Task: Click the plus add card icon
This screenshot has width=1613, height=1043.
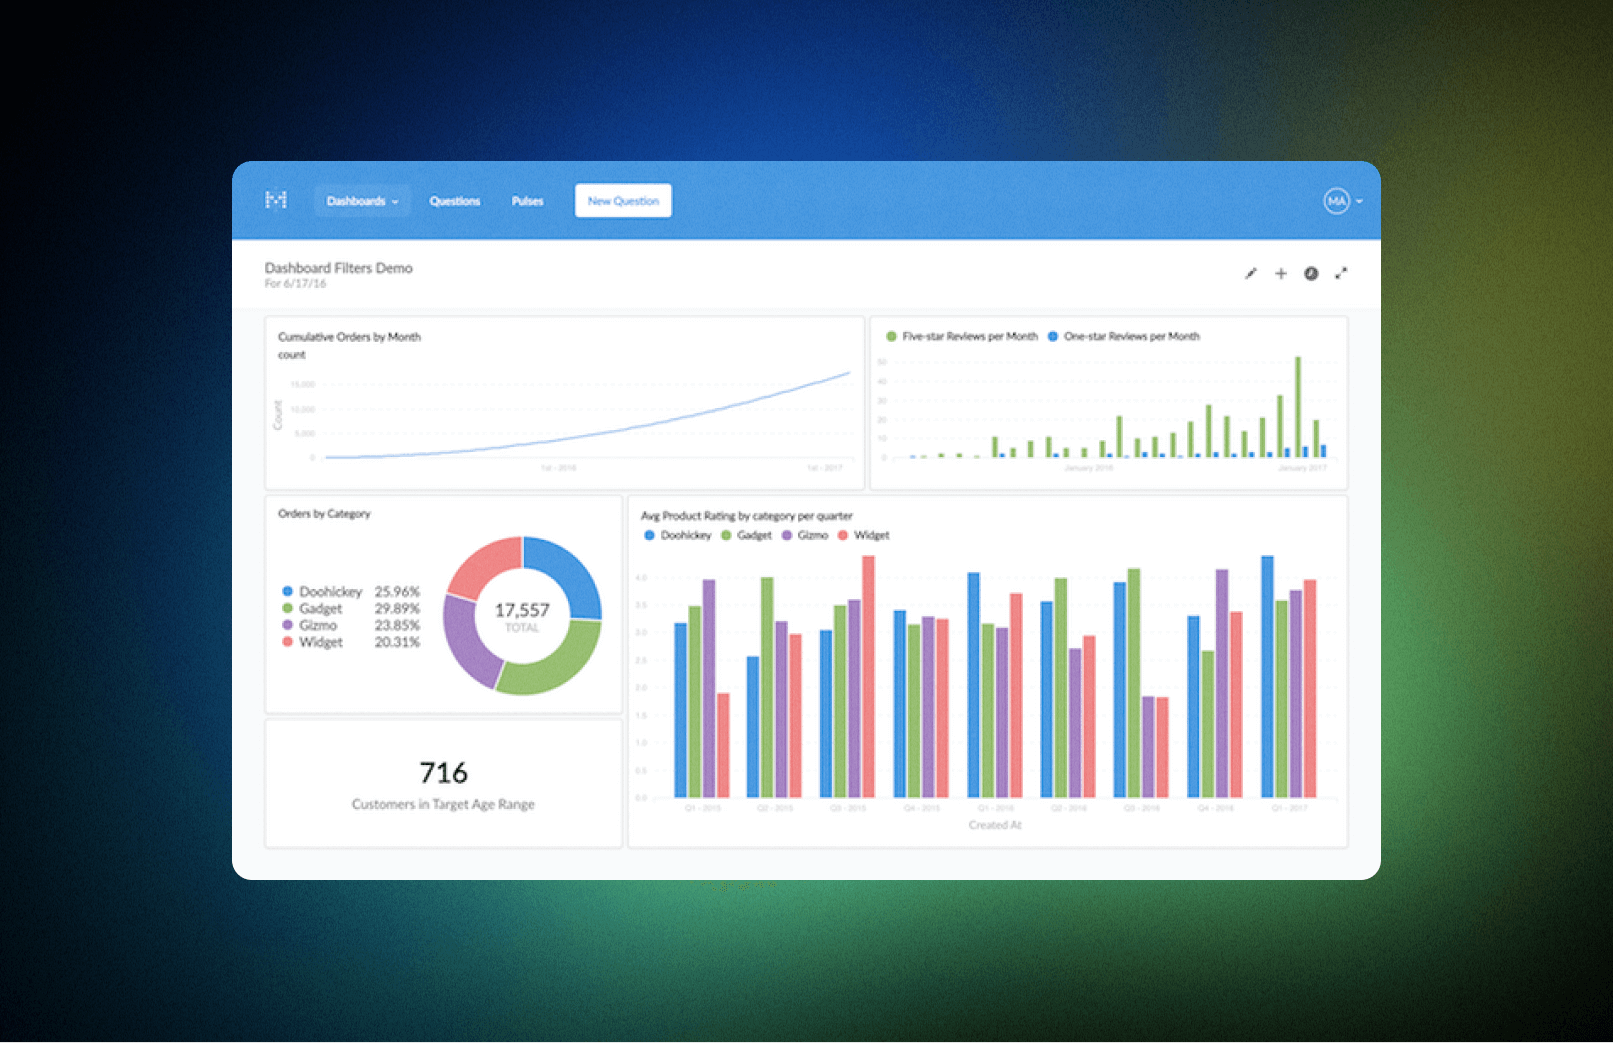Action: (x=1280, y=273)
